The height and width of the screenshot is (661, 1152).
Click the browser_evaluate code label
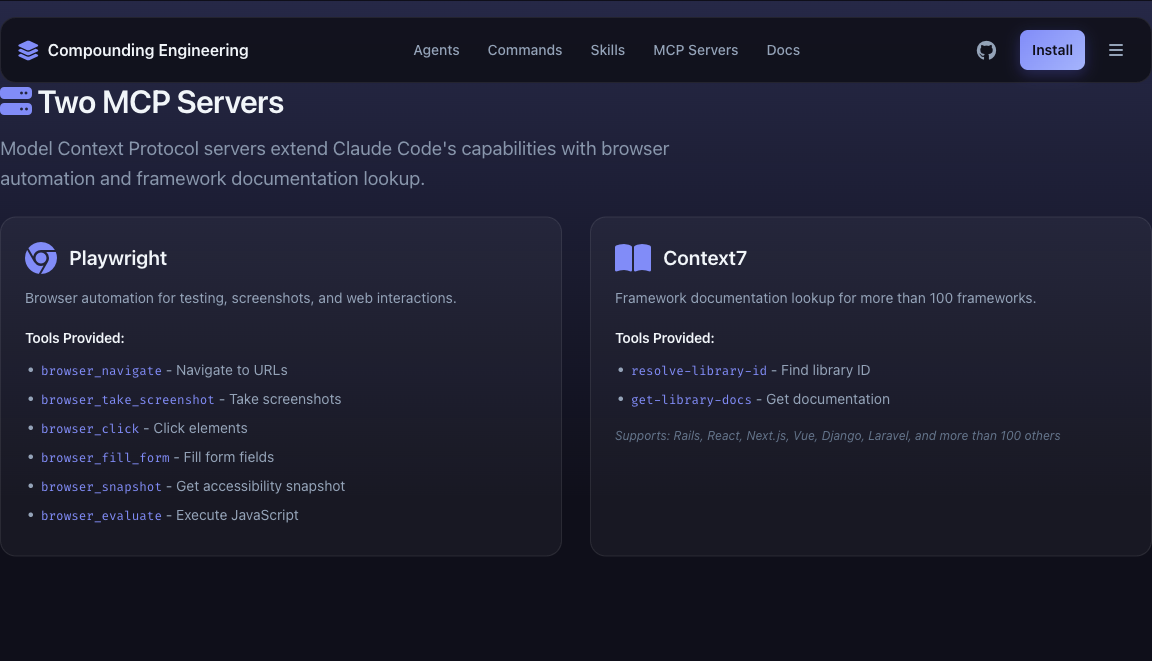coord(101,516)
